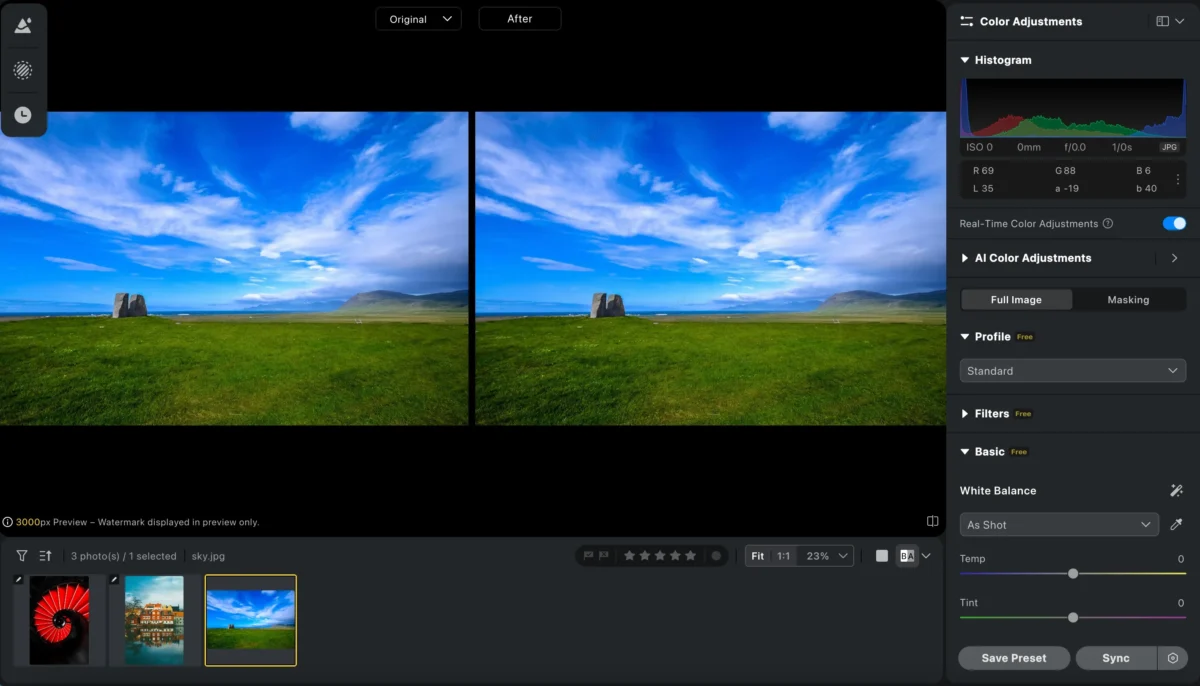Toggle the Real-Time Color Adjustments switch

[x=1174, y=224]
